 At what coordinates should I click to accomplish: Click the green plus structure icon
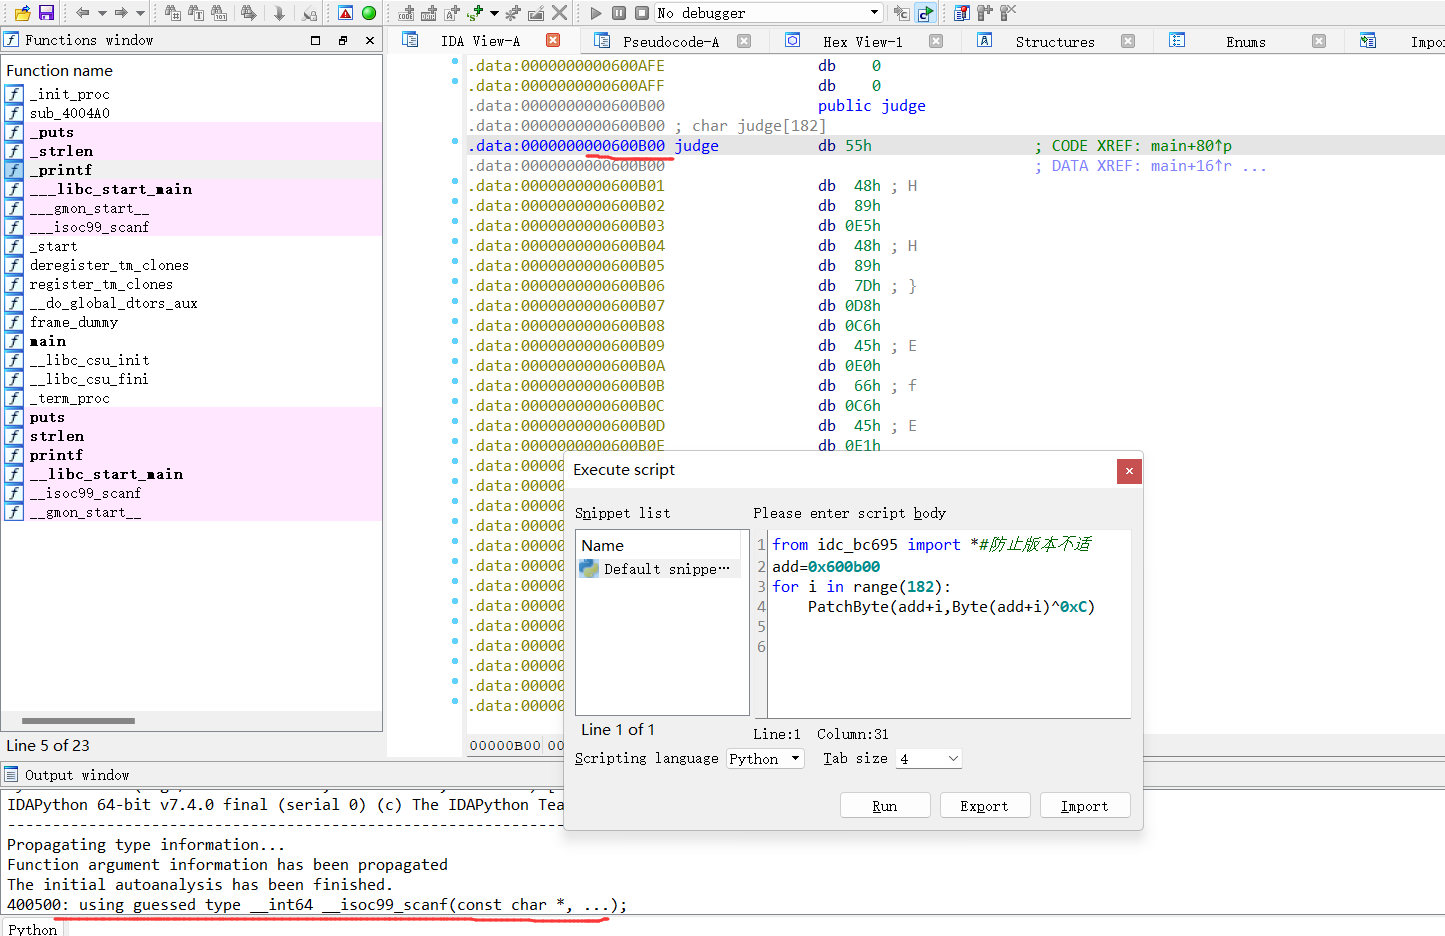click(x=474, y=13)
